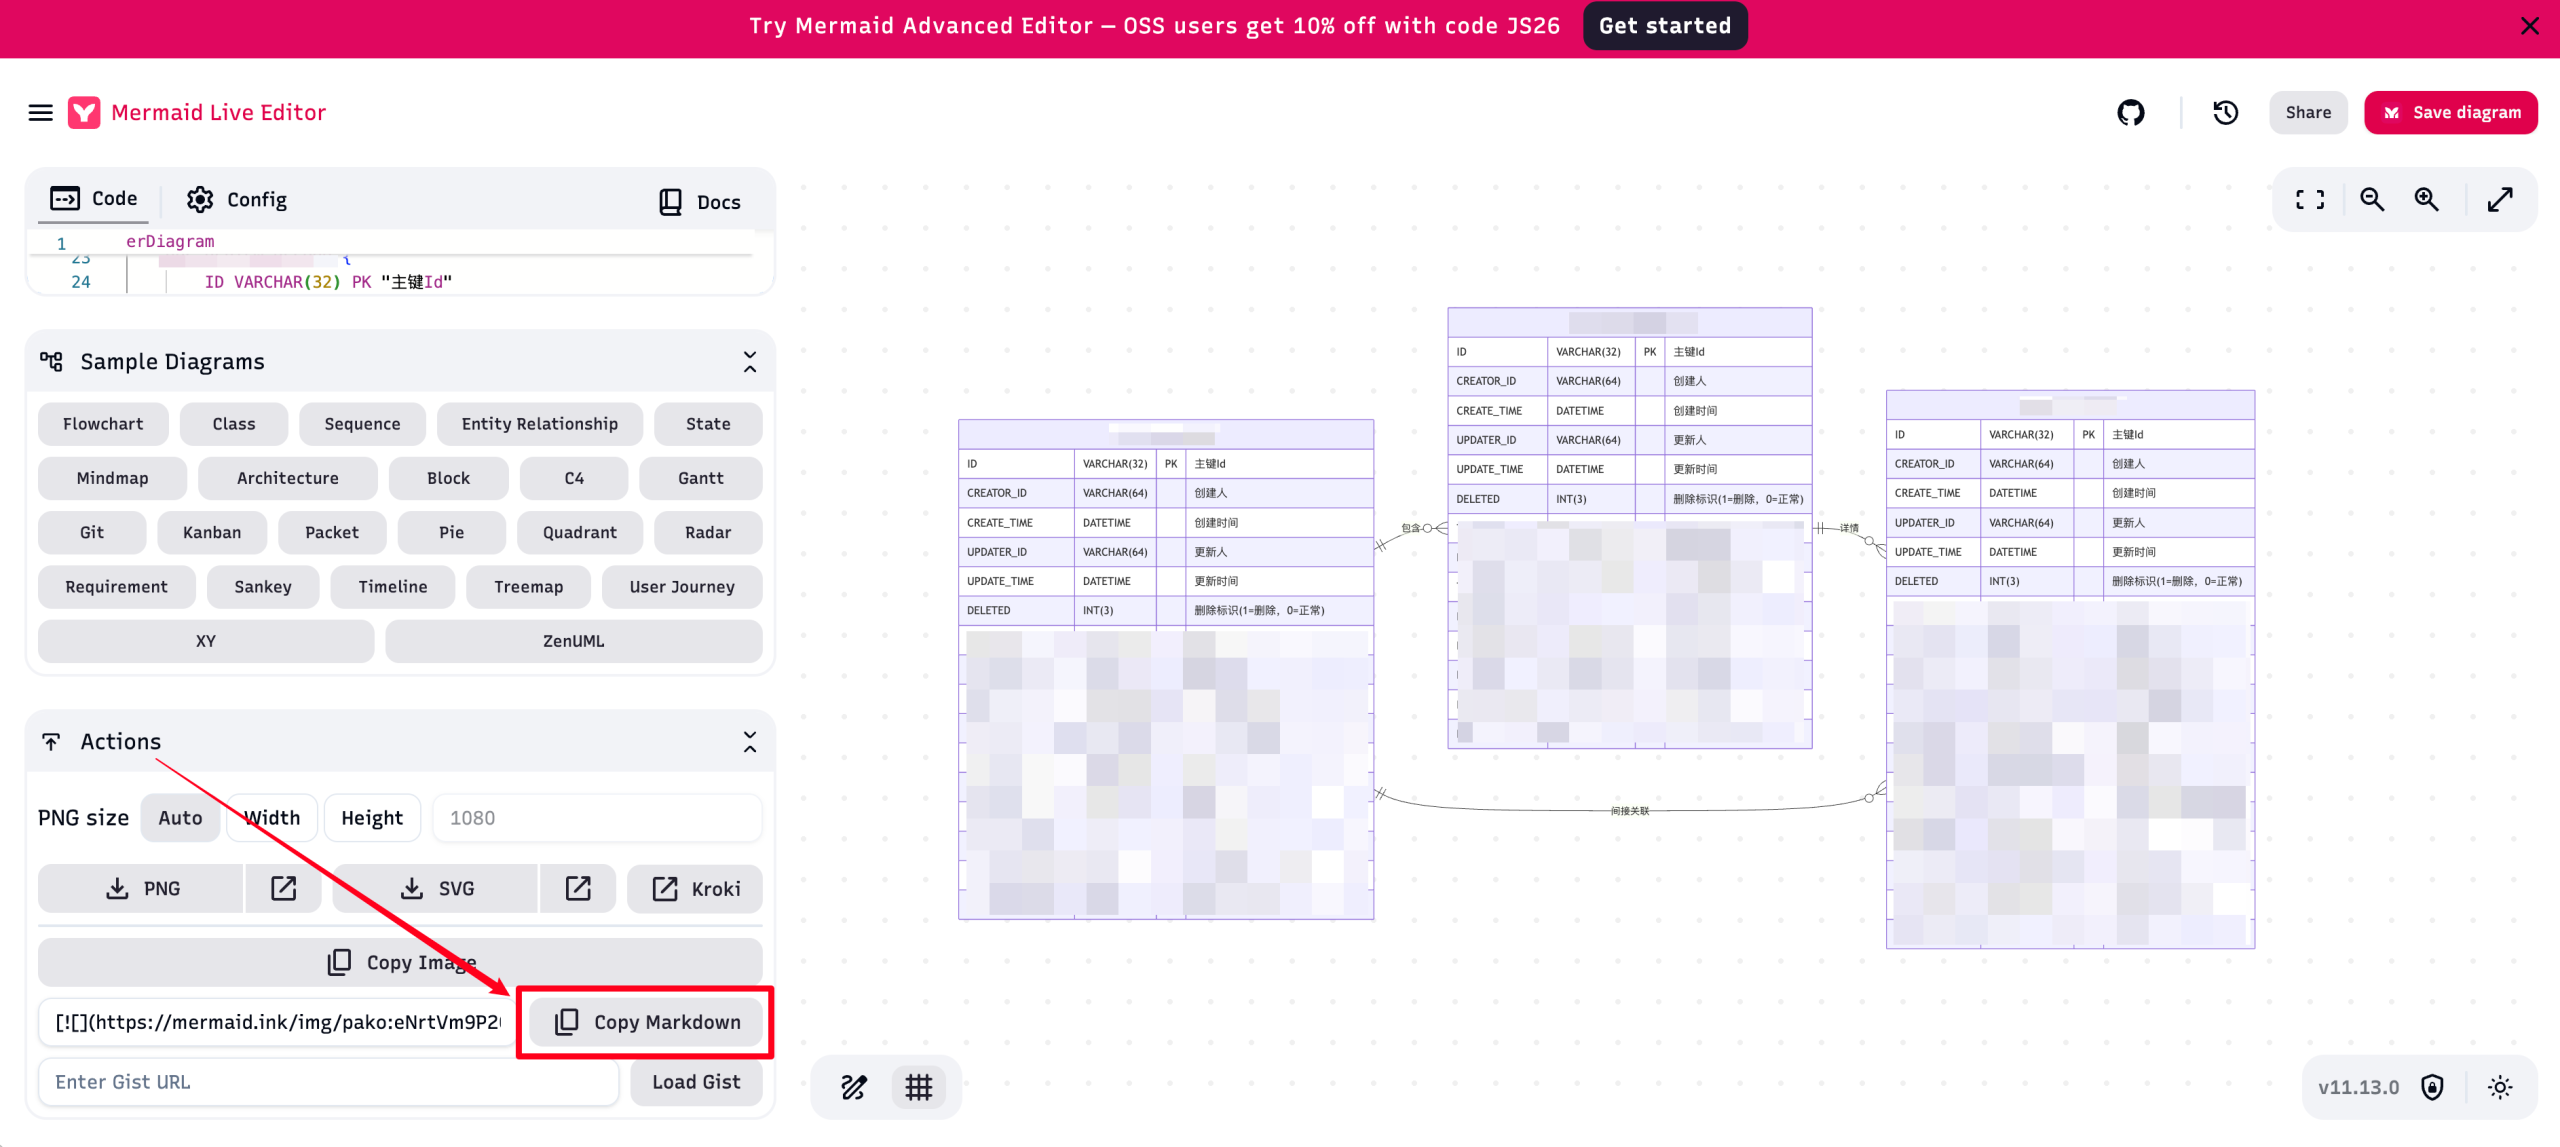Click the Copy Markdown button
This screenshot has height=1147, width=2560.
(x=647, y=1022)
